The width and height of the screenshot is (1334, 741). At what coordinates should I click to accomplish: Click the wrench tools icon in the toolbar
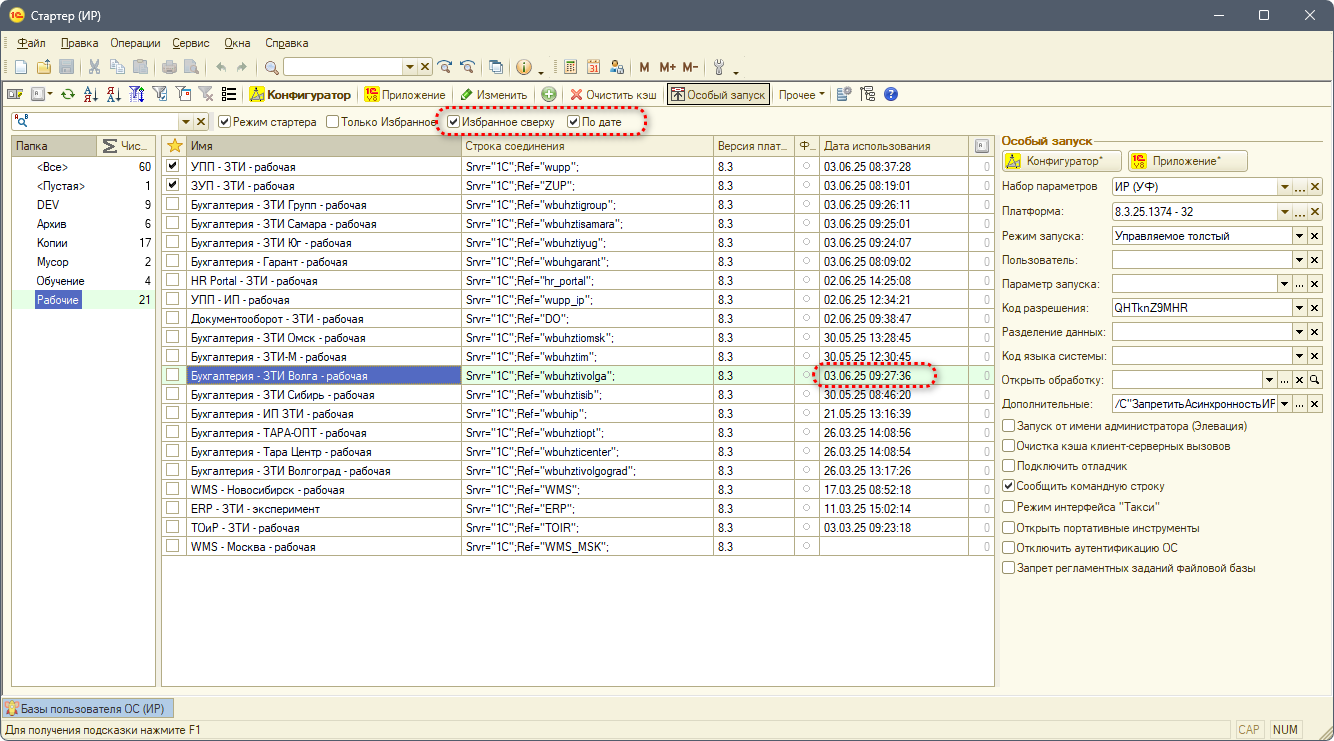(x=720, y=67)
